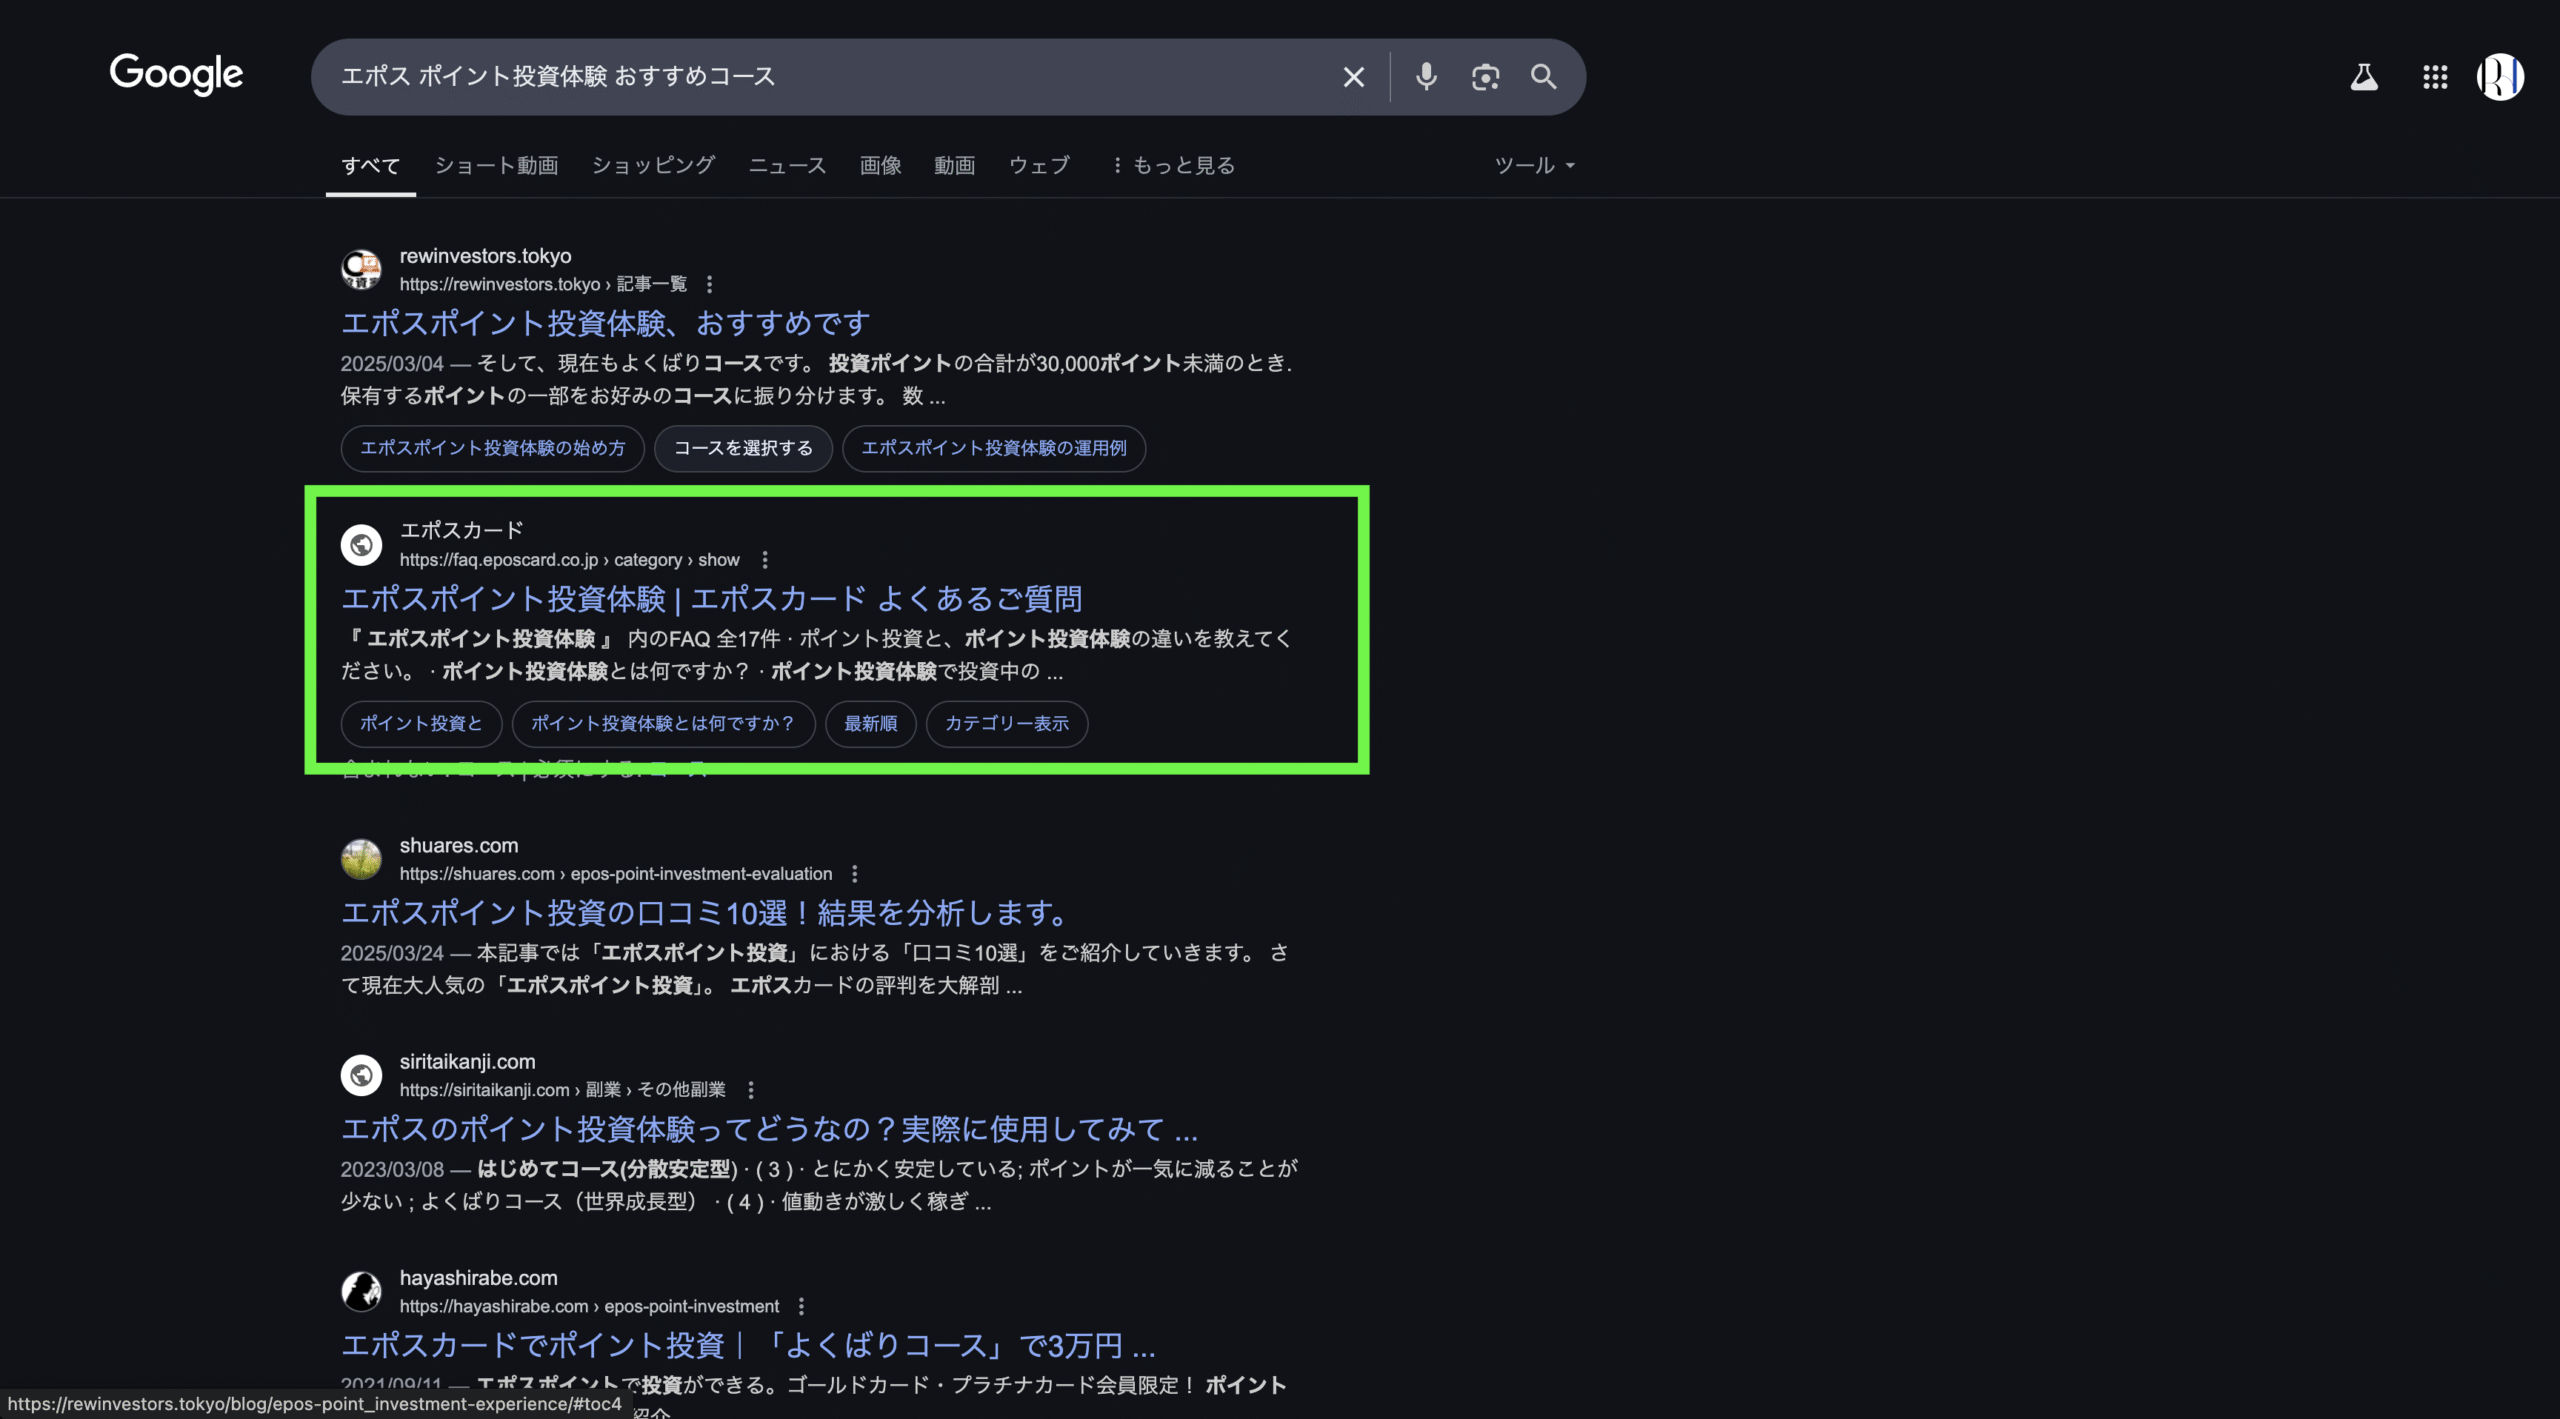Switch to the 画像 tab

click(x=880, y=166)
